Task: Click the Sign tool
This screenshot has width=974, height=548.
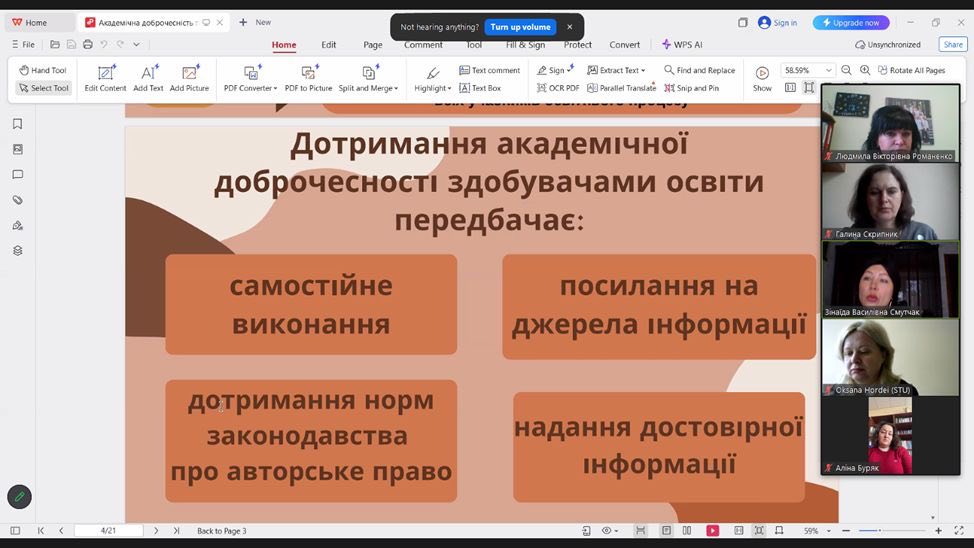Action: coord(555,70)
